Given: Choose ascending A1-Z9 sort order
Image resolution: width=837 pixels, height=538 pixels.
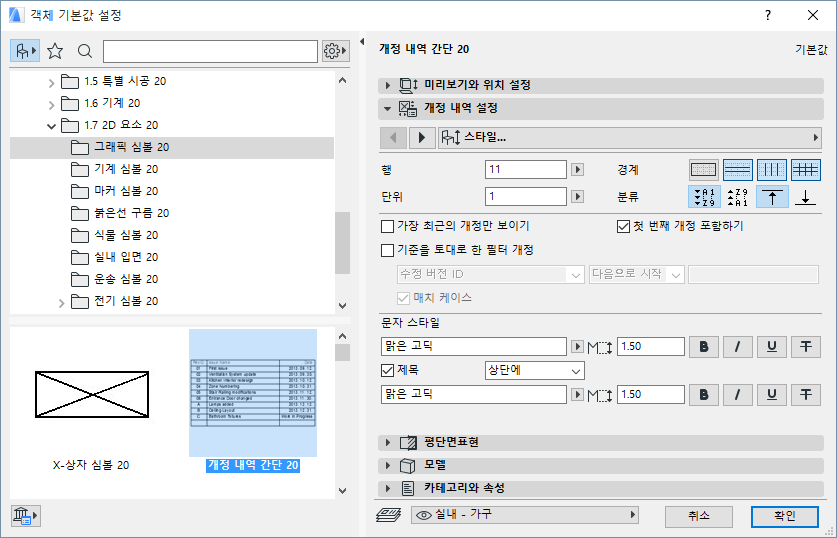Looking at the screenshot, I should click(704, 197).
